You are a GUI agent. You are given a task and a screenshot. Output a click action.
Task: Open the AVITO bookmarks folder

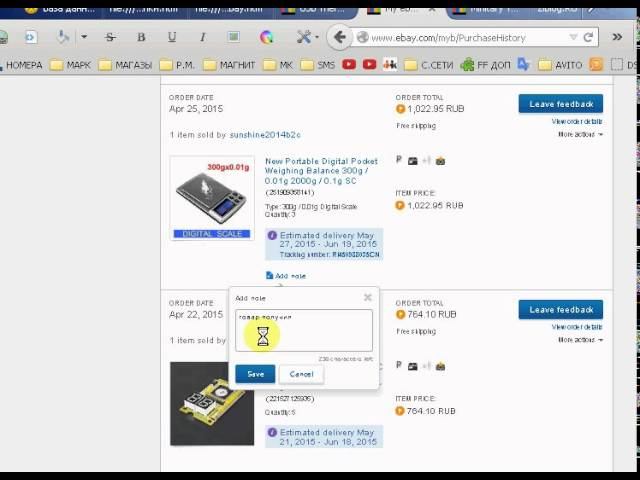tap(560, 65)
